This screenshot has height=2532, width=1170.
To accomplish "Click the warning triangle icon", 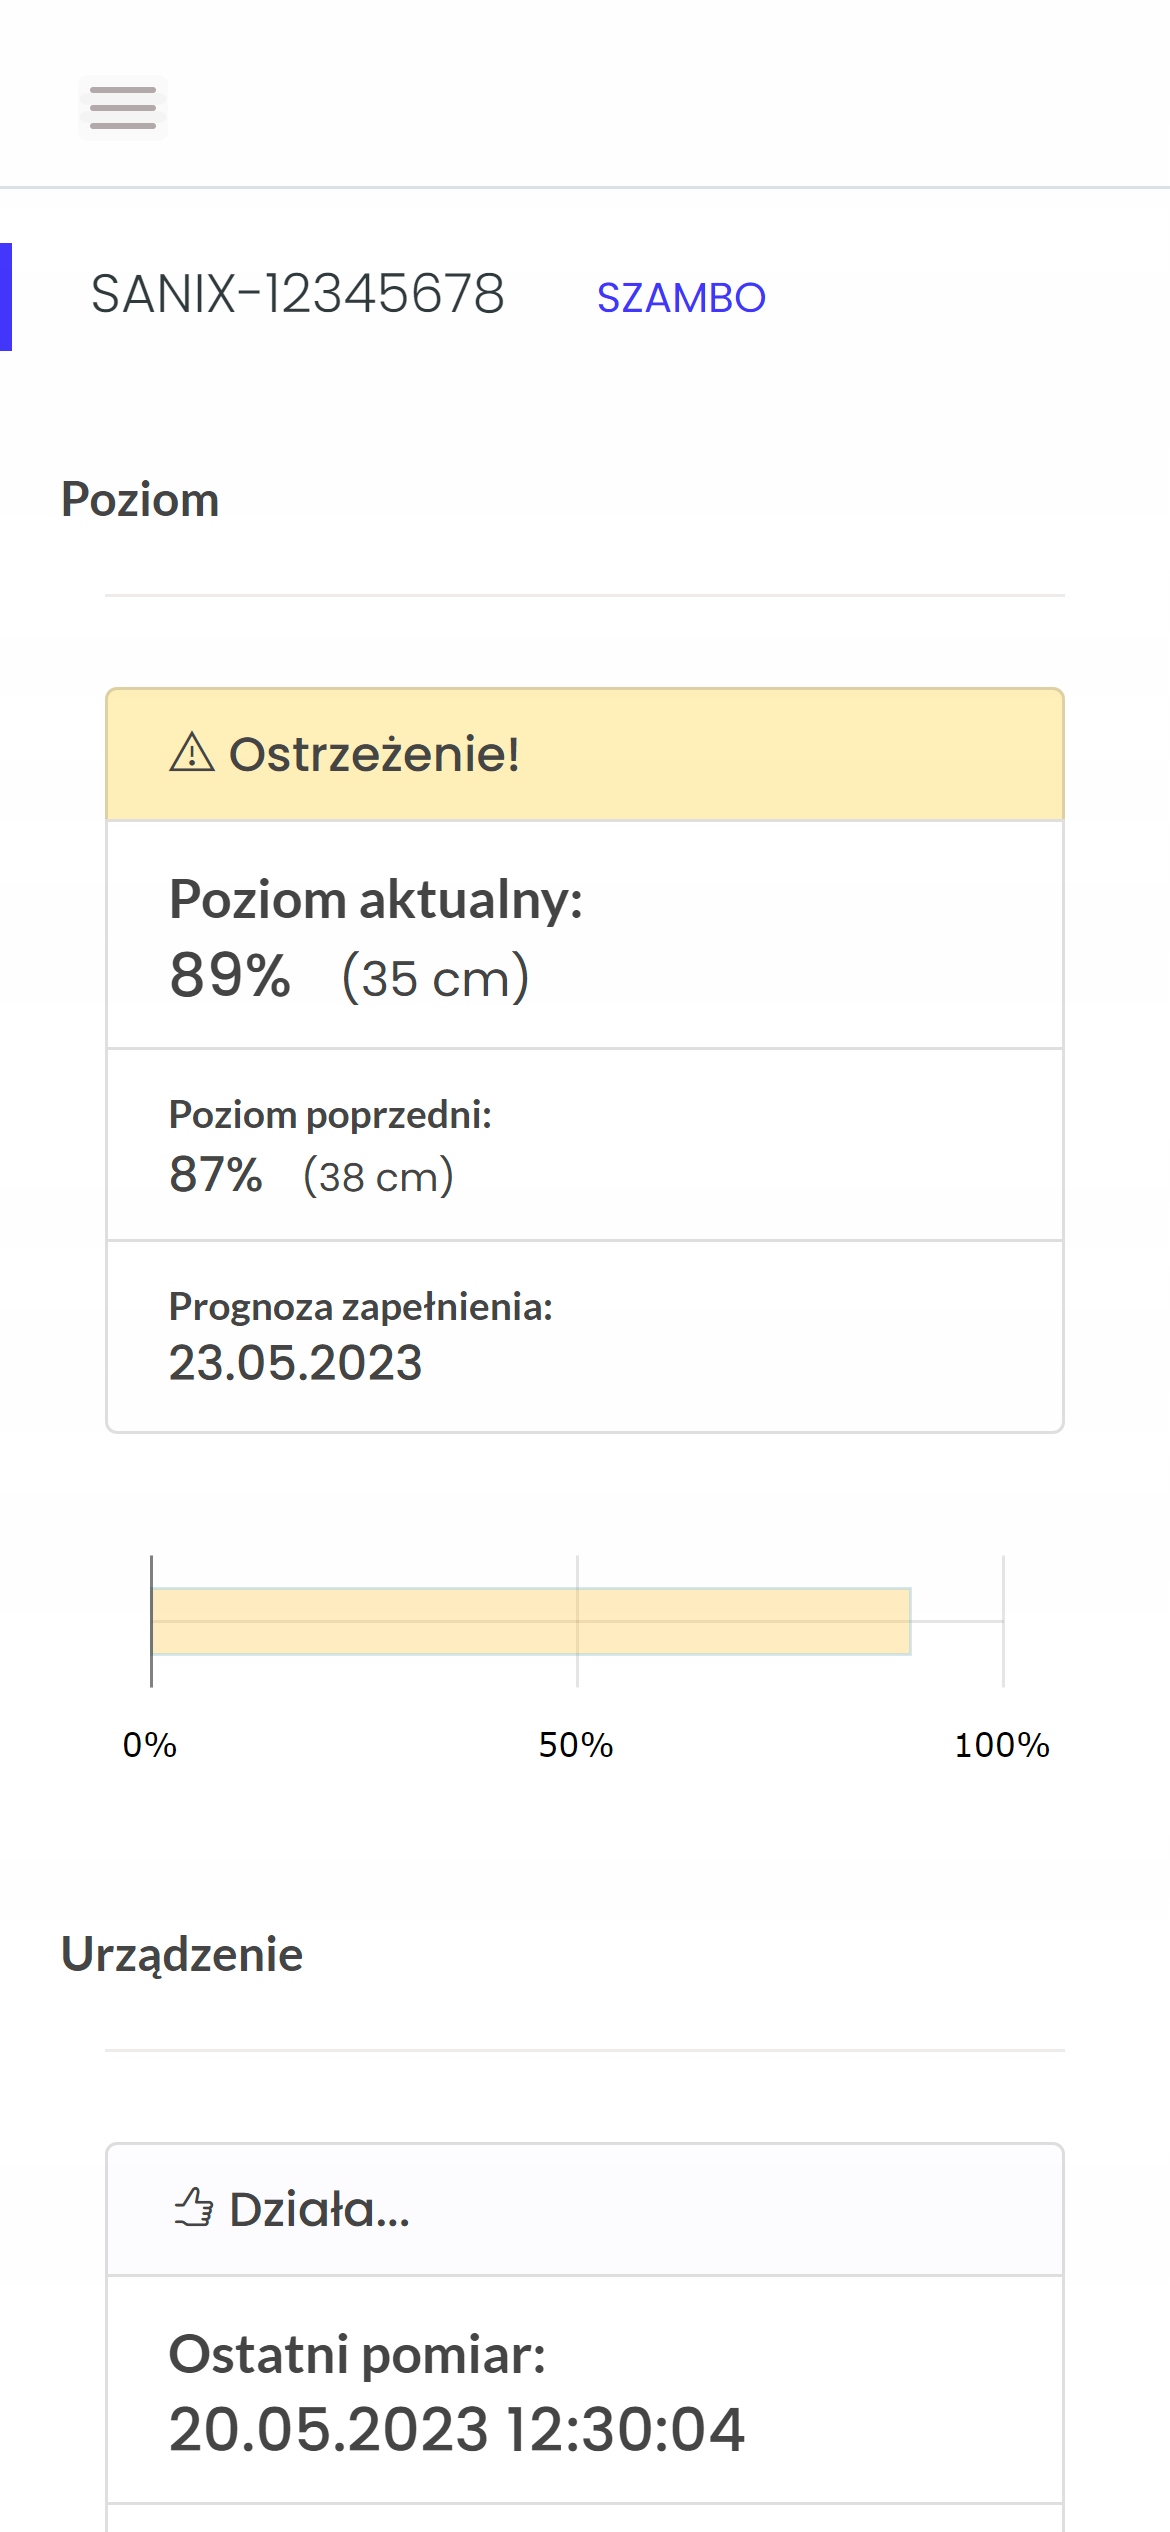I will pos(192,752).
